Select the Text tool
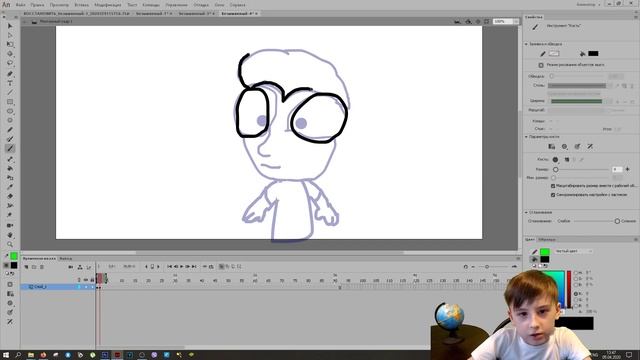 point(10,83)
